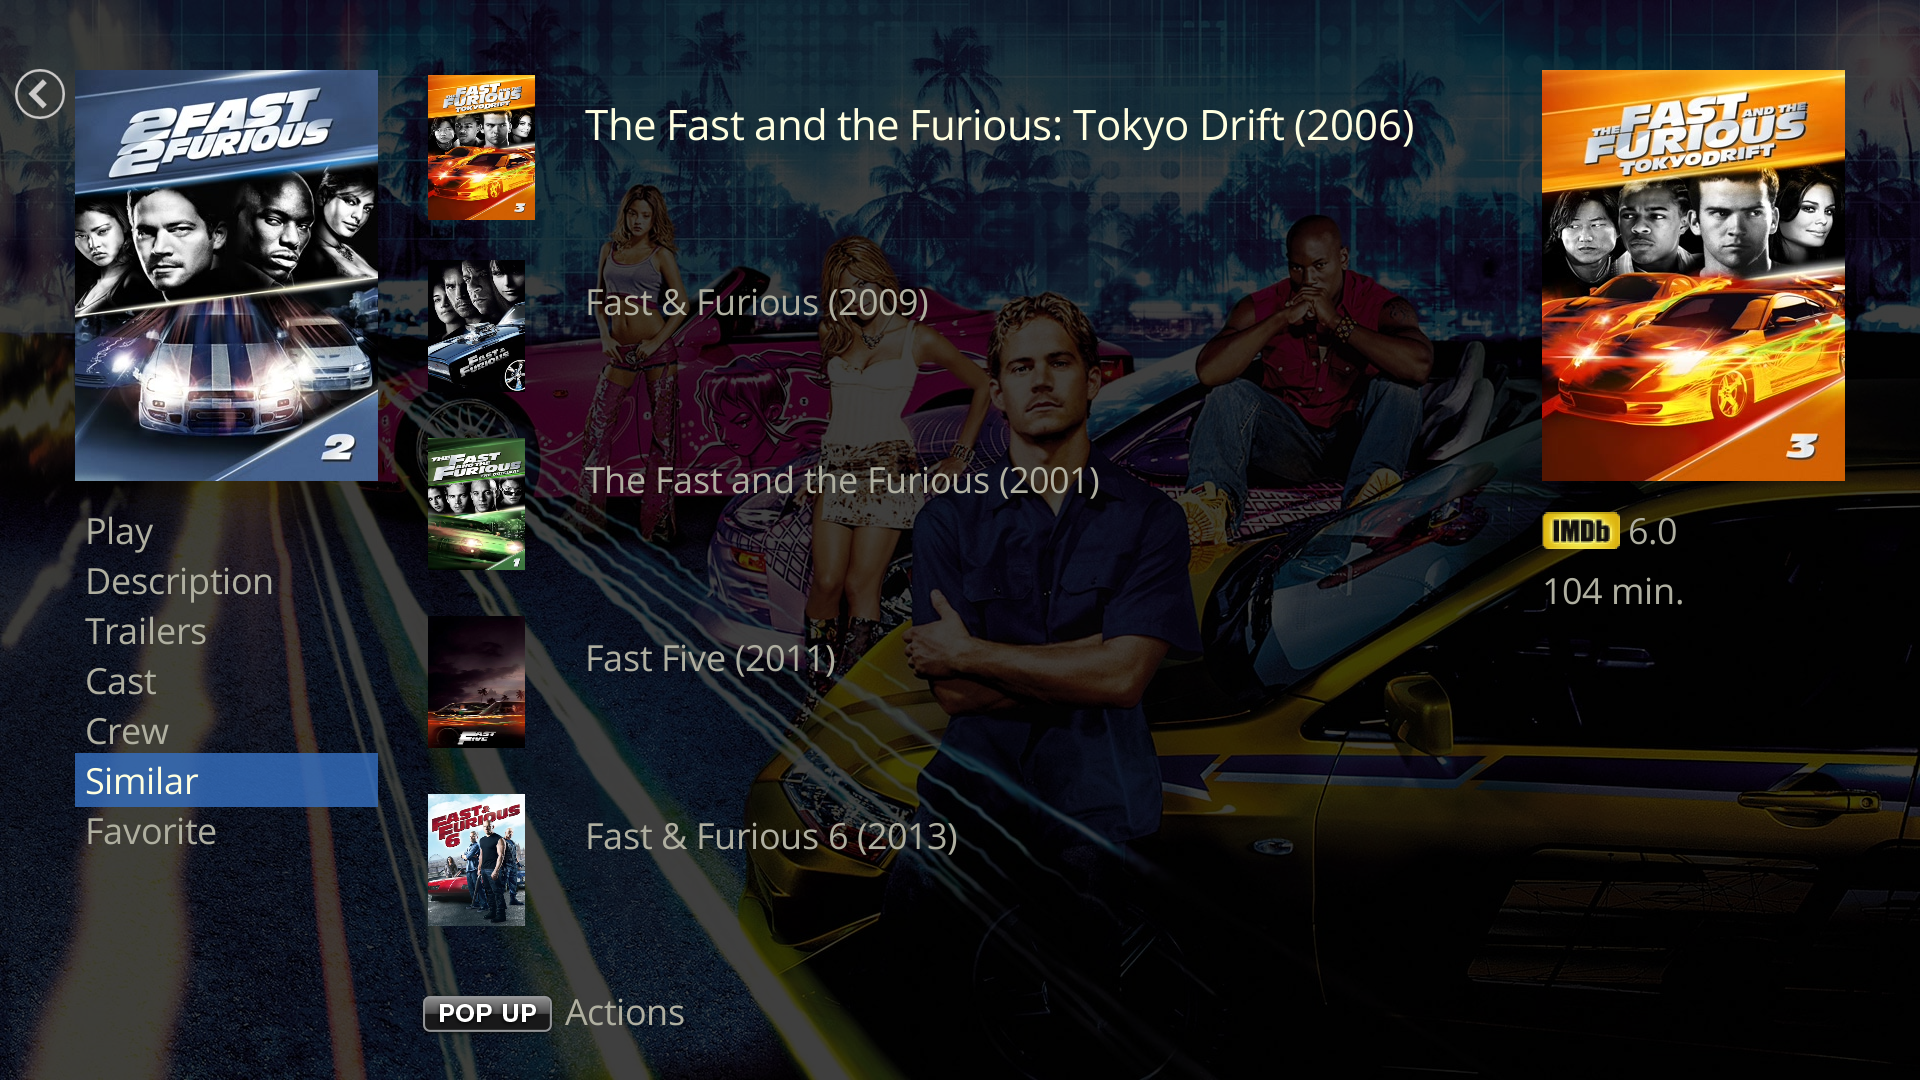The height and width of the screenshot is (1080, 1920).
Task: Select The Fast and the Furious: Tokyo Drift (2006)
Action: pos(999,125)
